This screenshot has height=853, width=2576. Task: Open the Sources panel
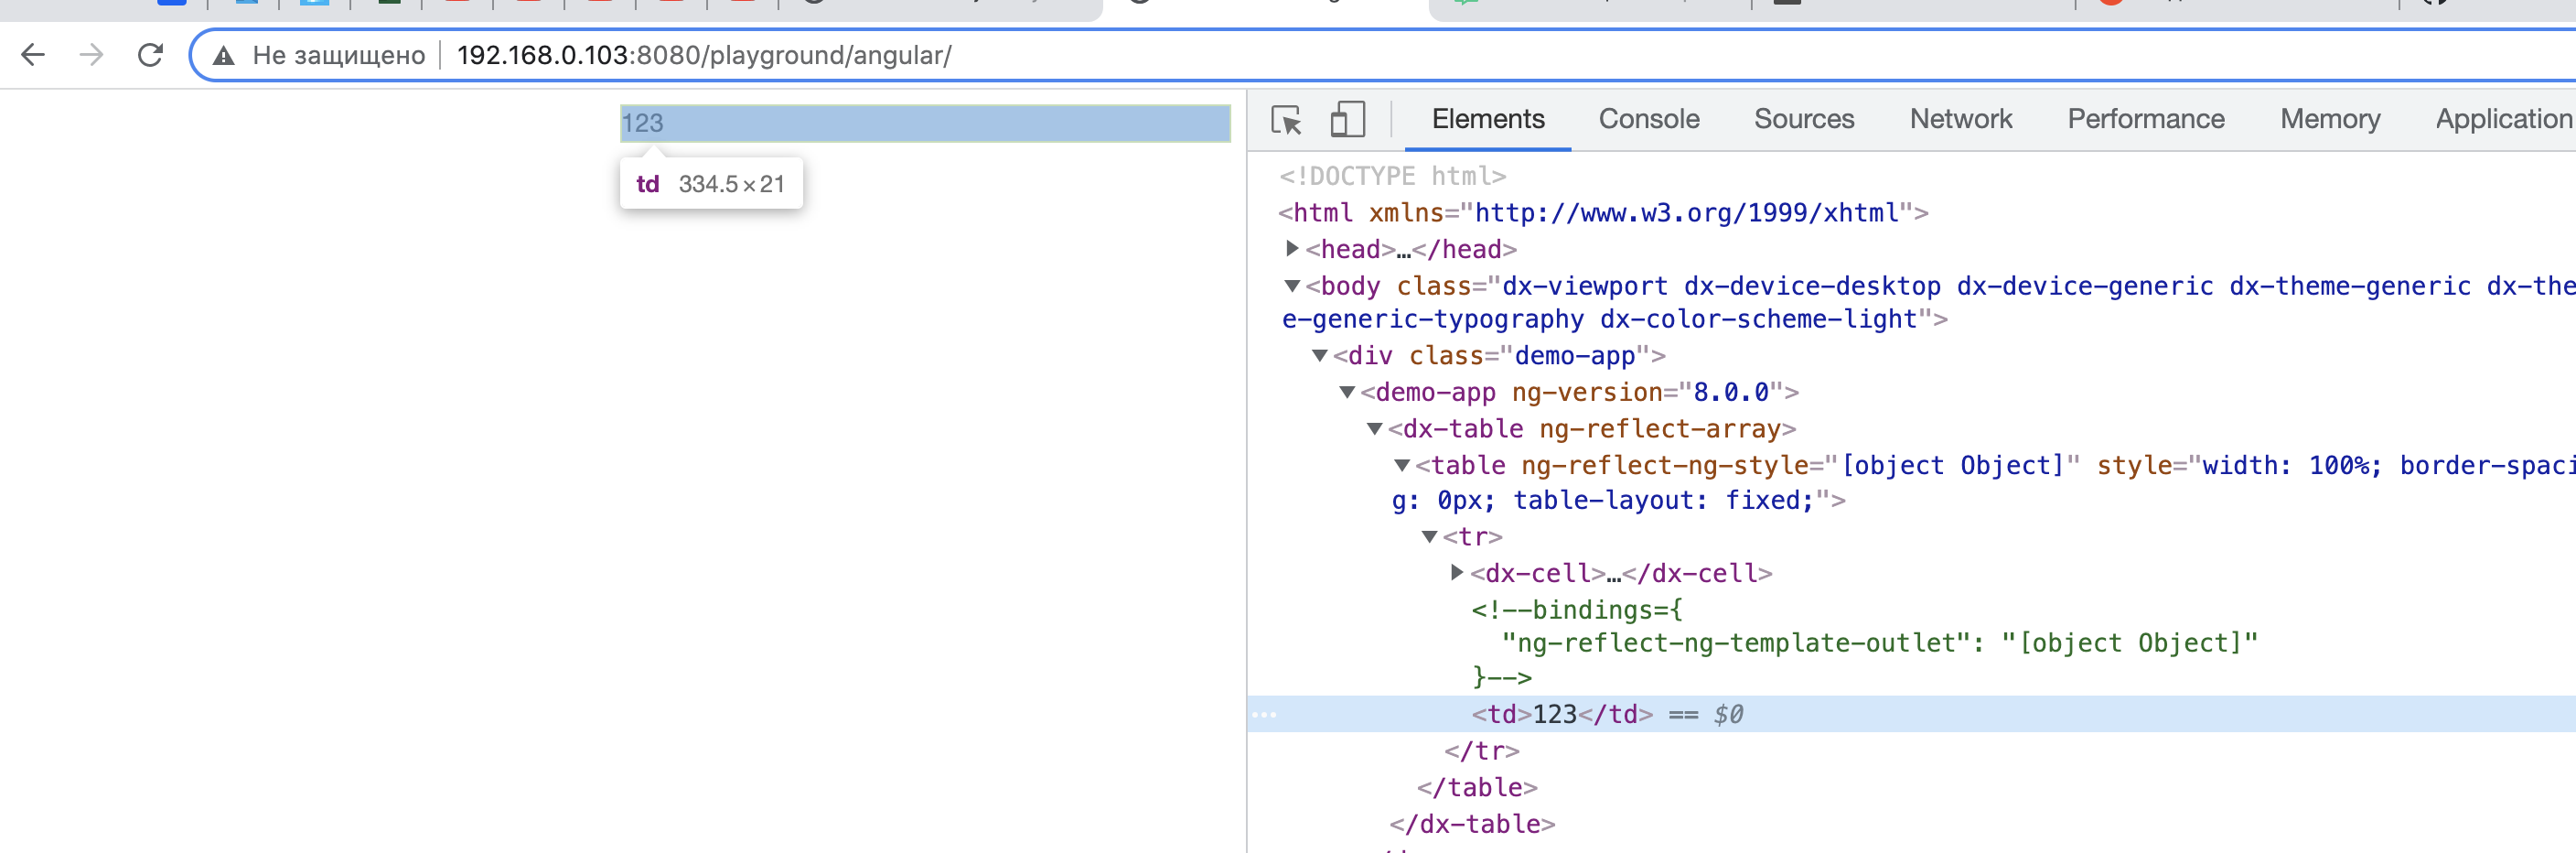tap(1804, 119)
